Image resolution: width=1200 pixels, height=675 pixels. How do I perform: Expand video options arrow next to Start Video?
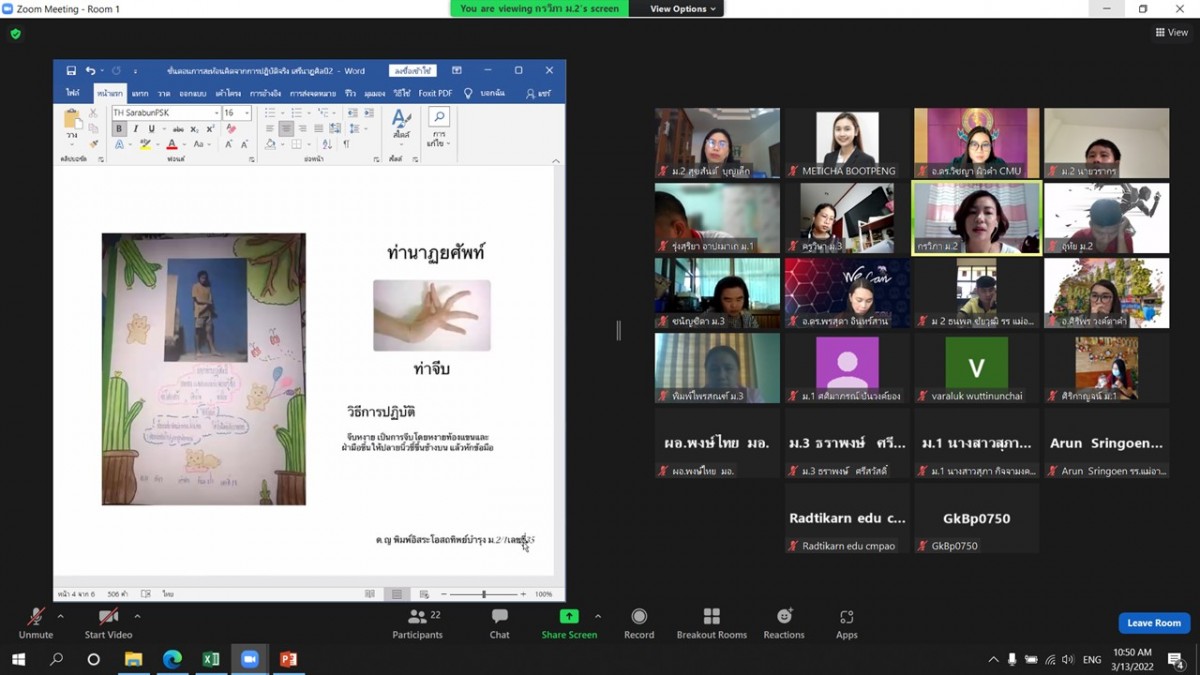[x=137, y=616]
